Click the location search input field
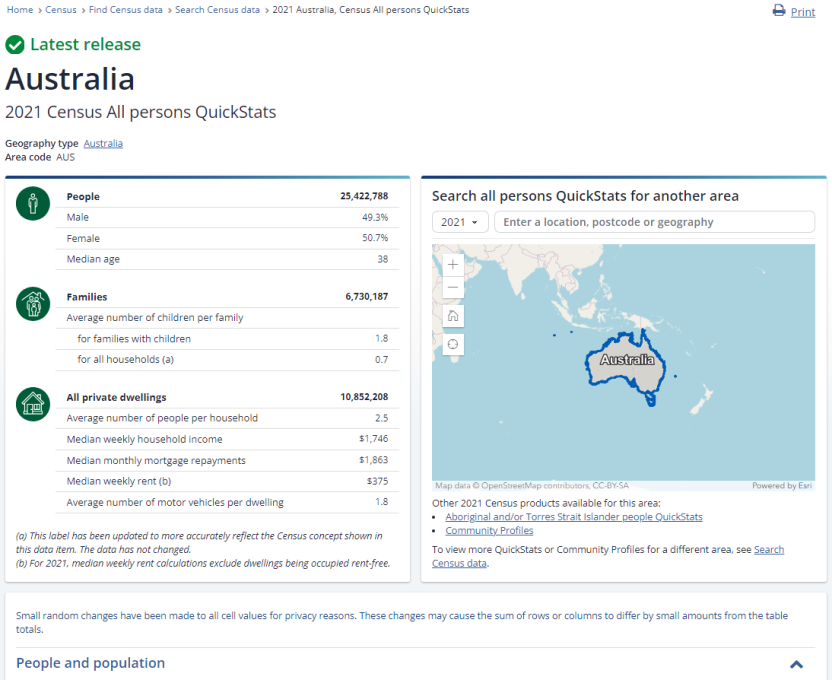 pos(653,221)
